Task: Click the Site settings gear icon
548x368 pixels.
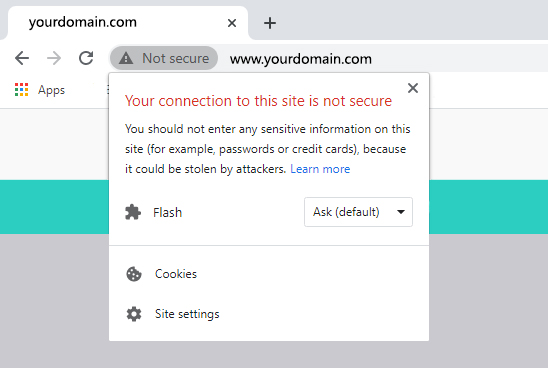Action: pos(134,314)
